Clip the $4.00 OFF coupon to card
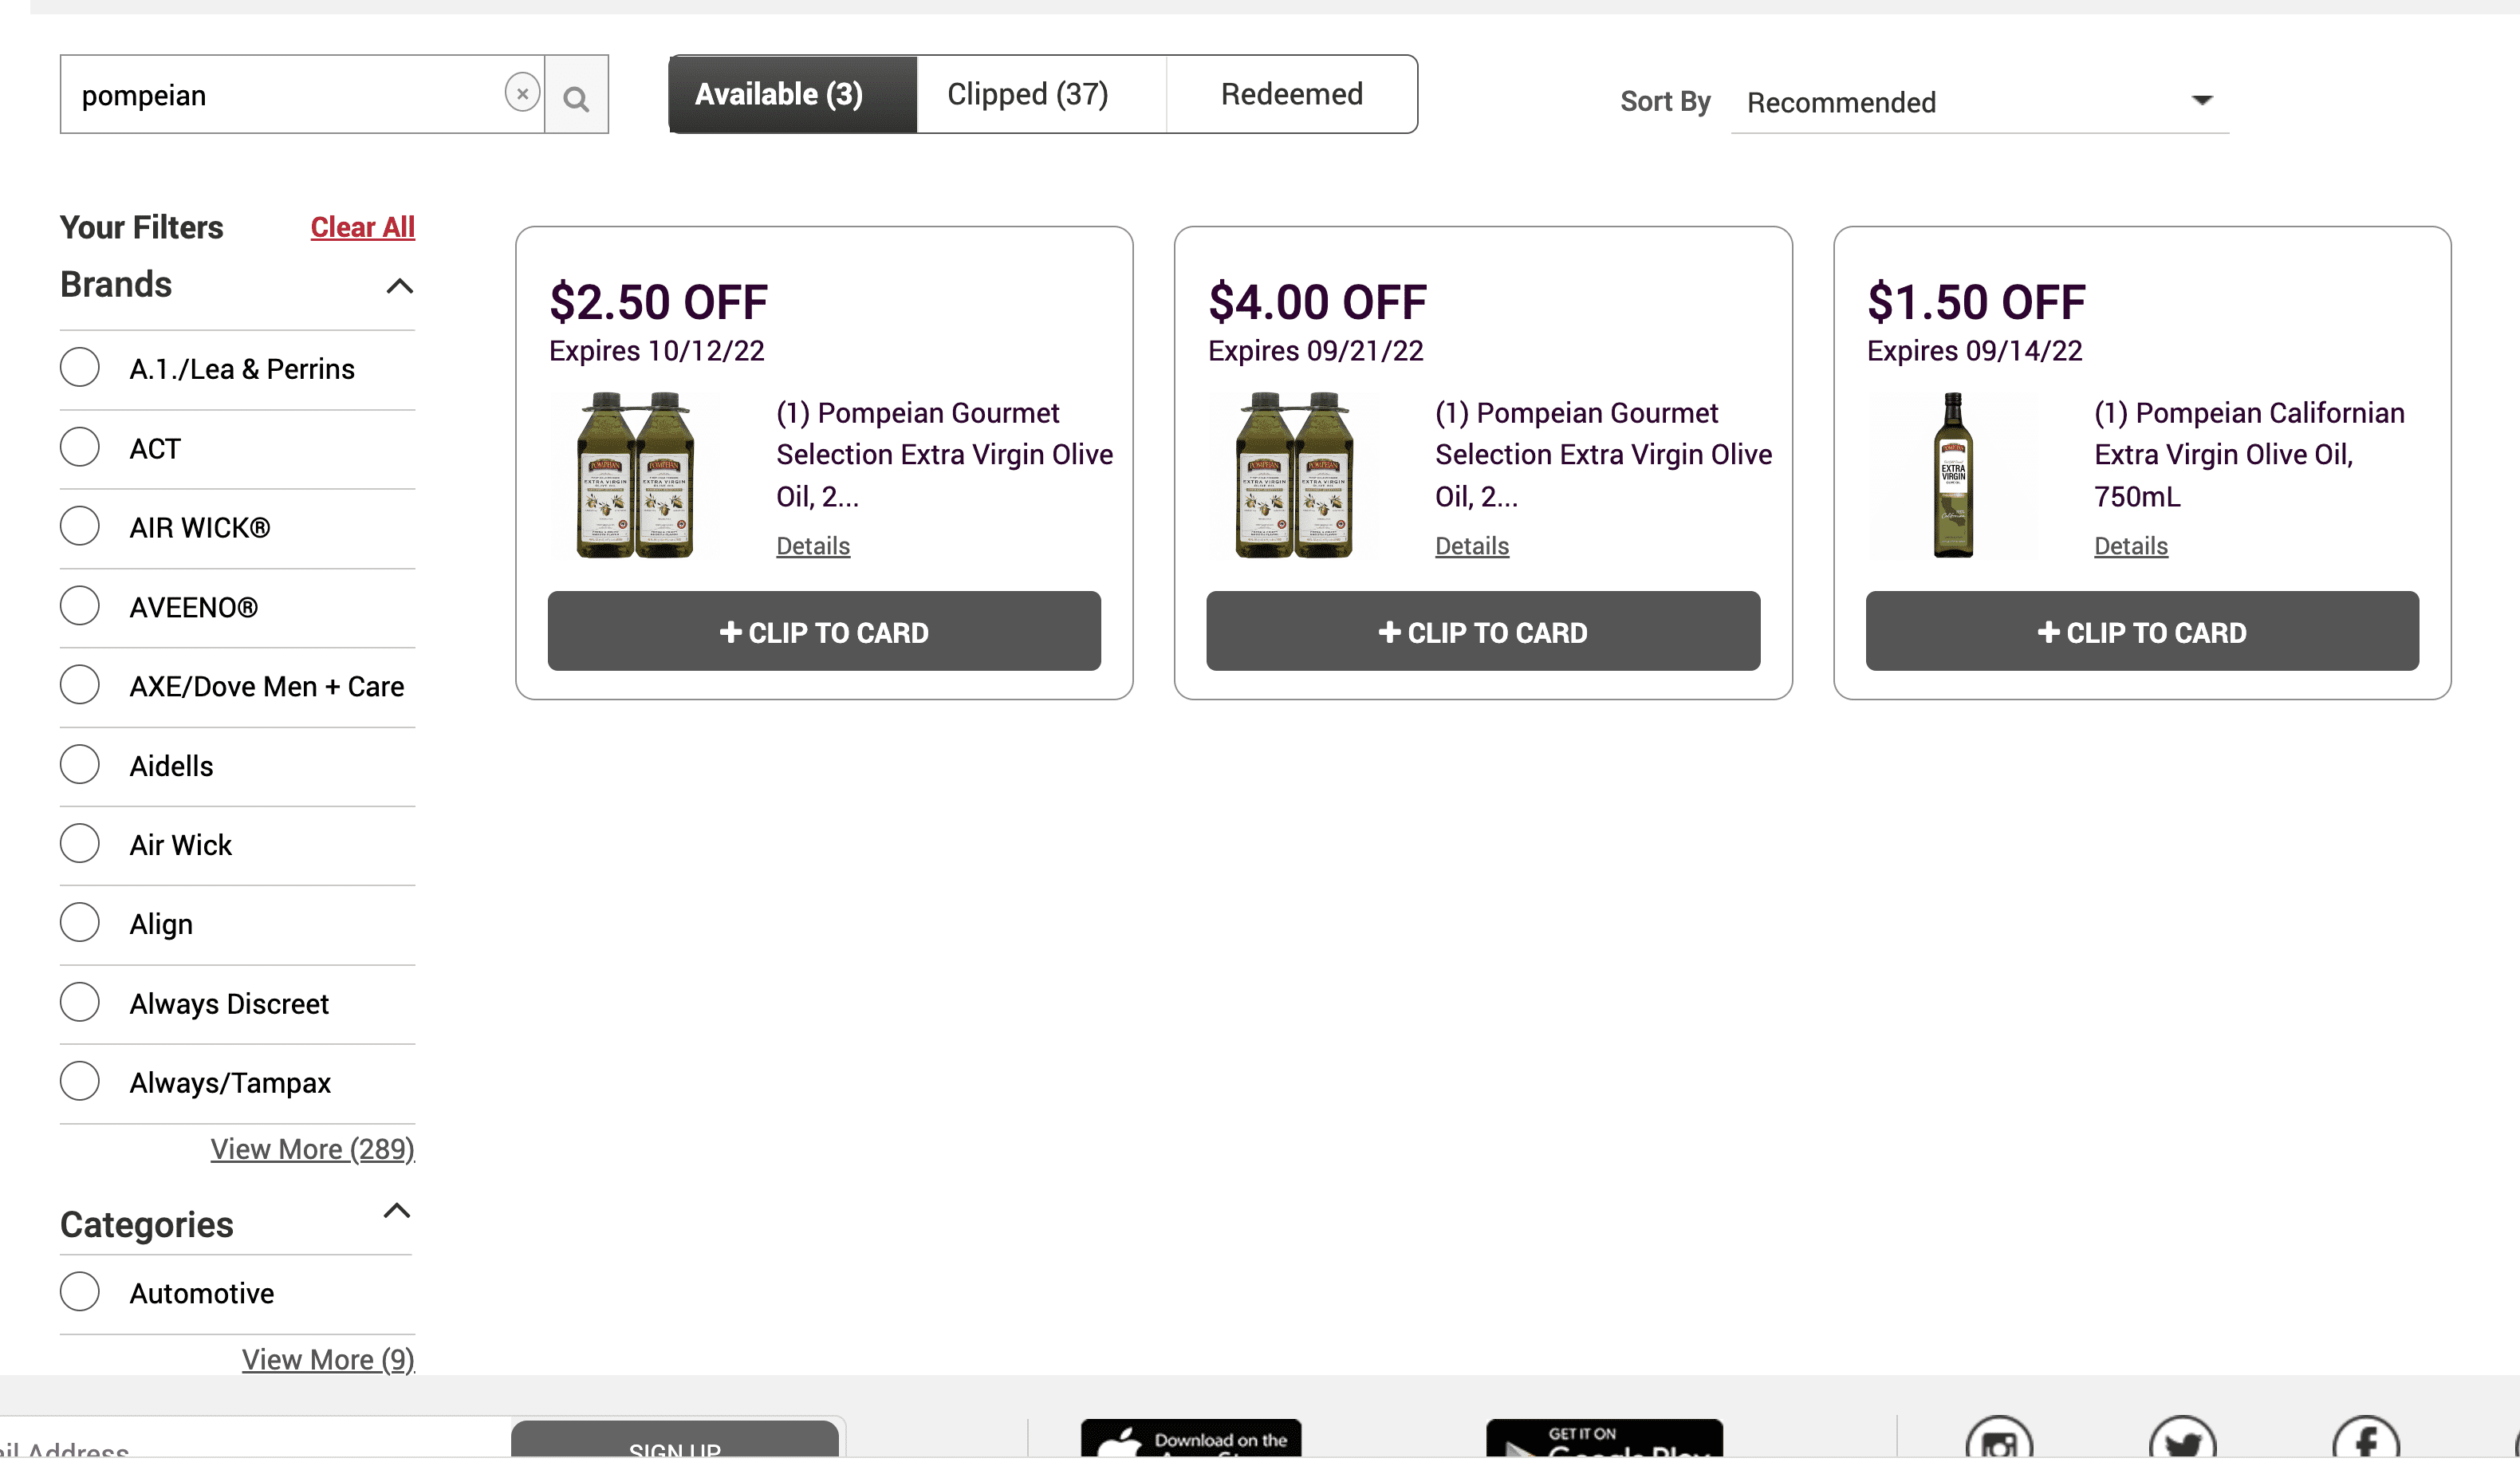The width and height of the screenshot is (2520, 1474). (x=1483, y=632)
